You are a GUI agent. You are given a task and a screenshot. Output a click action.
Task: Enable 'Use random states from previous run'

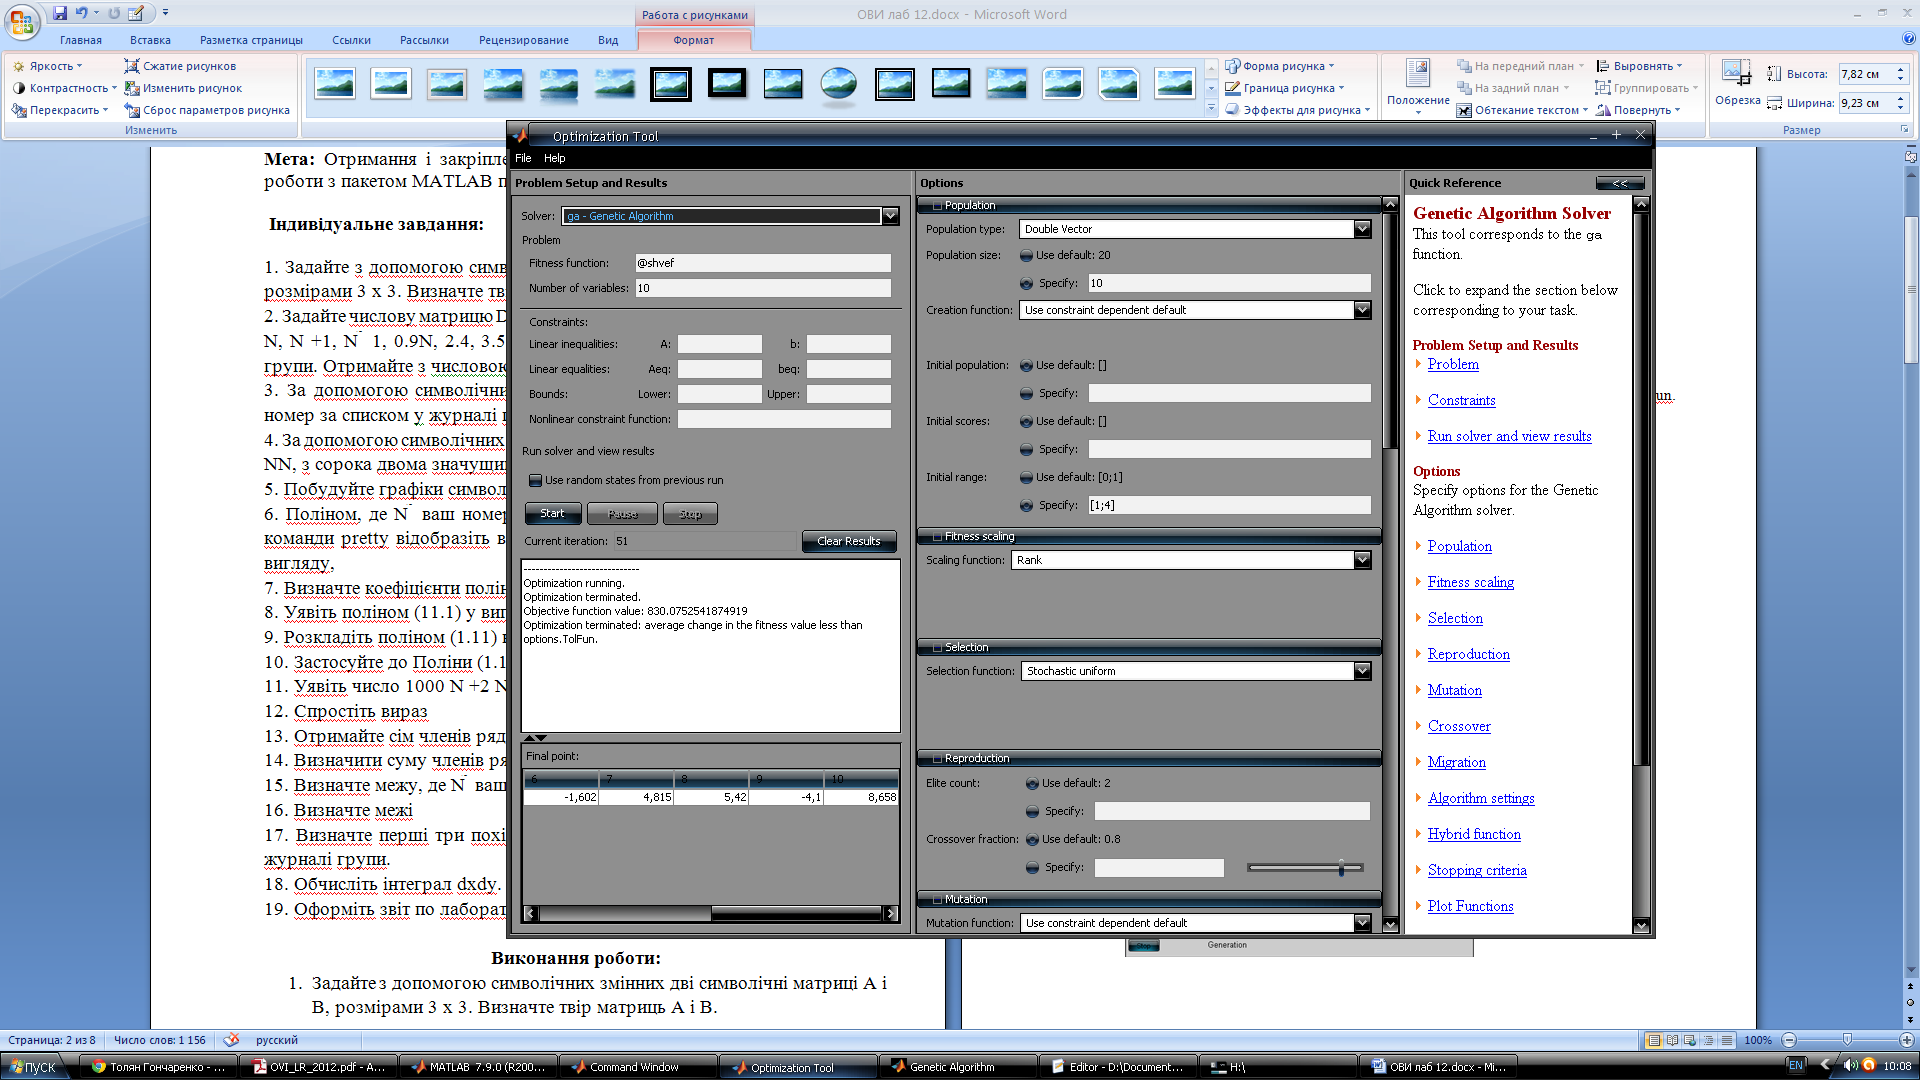pos(535,480)
